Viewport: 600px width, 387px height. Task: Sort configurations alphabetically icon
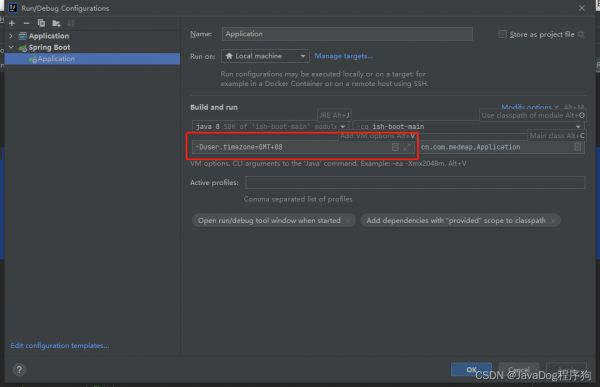click(x=71, y=24)
